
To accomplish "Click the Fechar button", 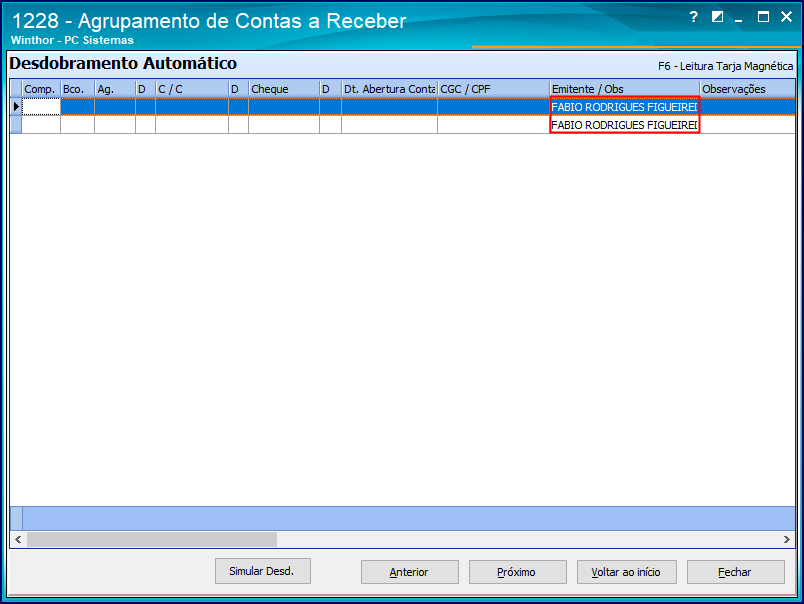I will [735, 572].
